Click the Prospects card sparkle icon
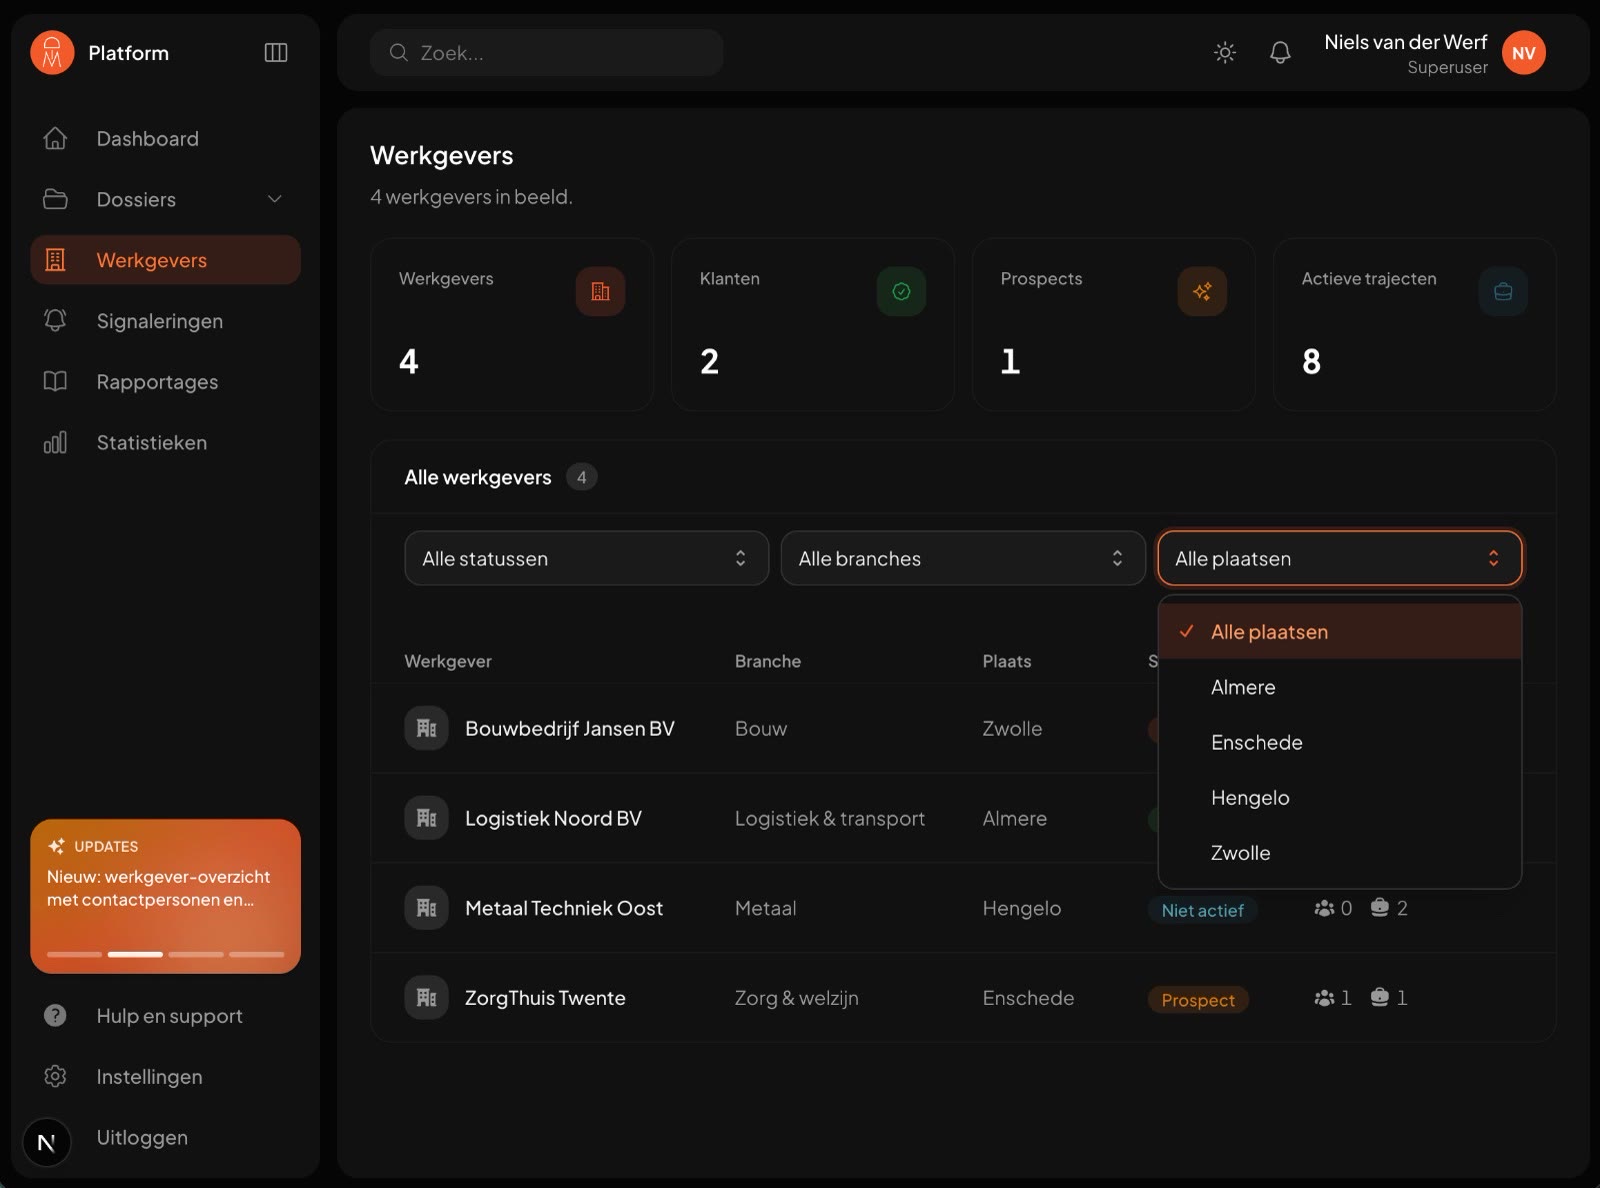1600x1188 pixels. [x=1202, y=292]
